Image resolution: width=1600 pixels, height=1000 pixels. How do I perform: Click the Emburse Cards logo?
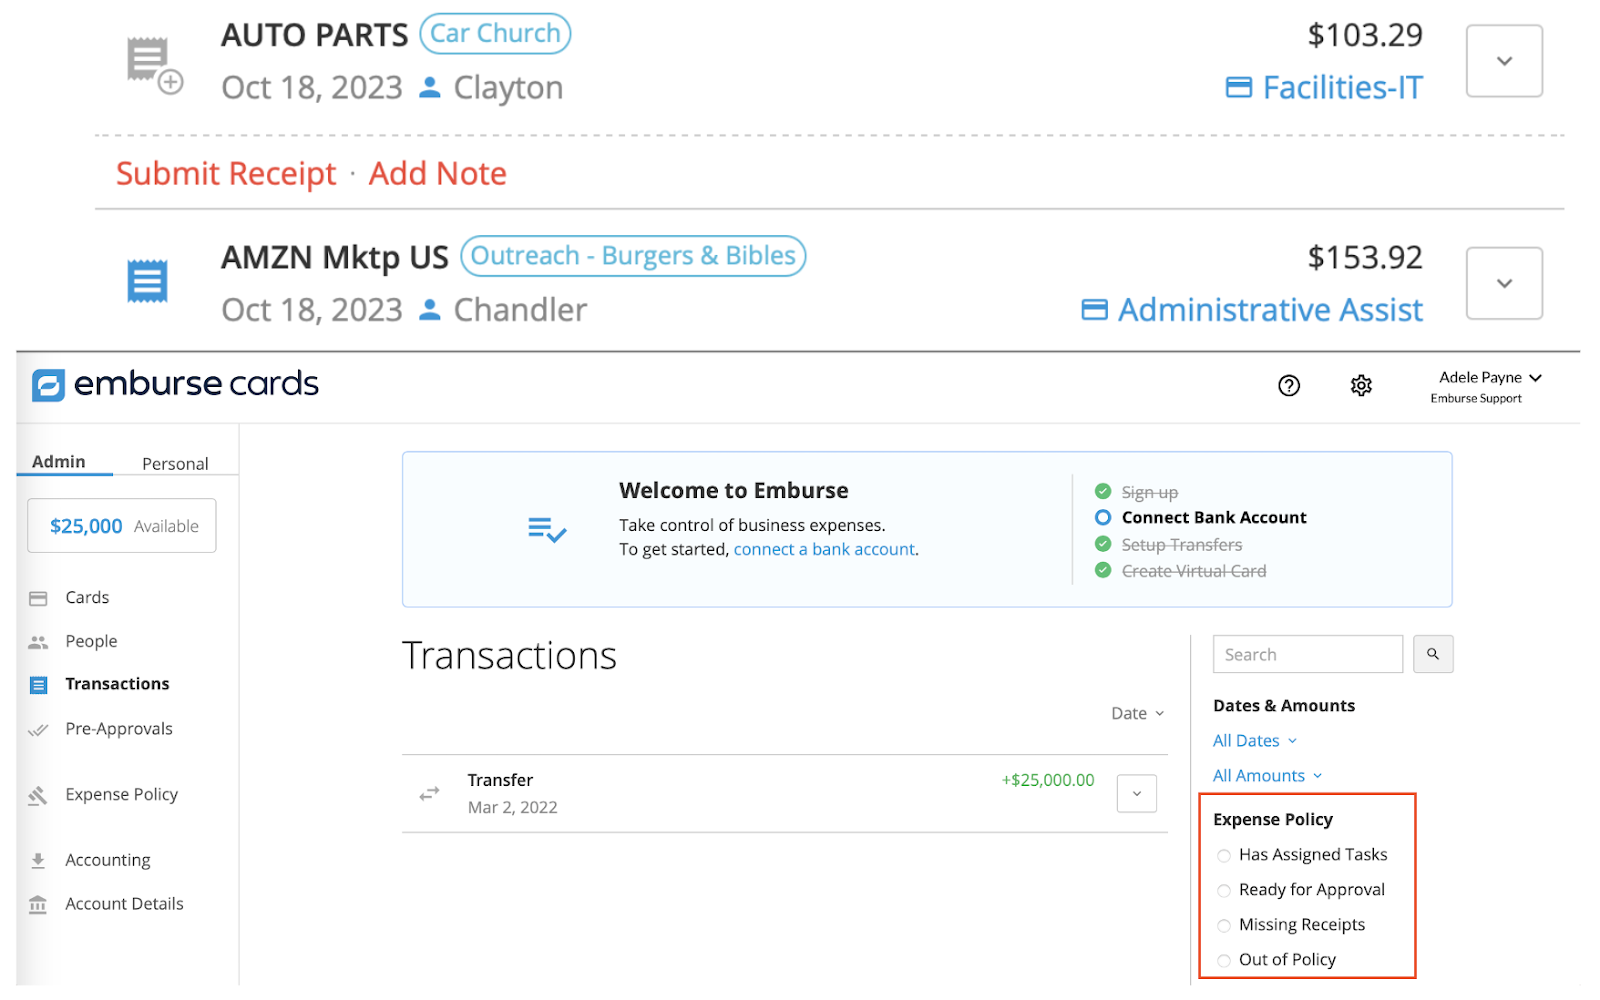[x=175, y=384]
